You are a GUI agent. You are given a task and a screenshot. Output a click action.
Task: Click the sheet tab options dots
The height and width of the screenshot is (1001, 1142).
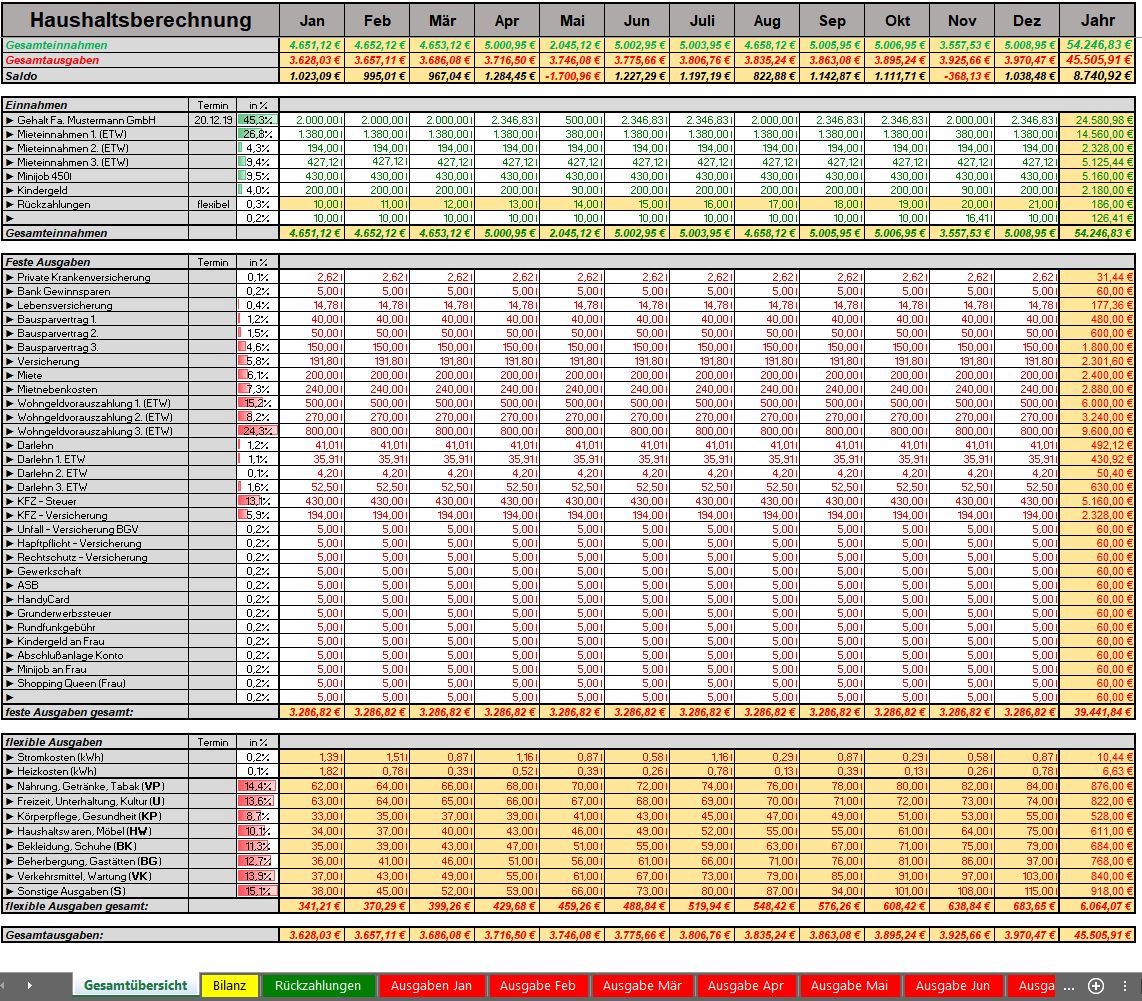(1124, 985)
